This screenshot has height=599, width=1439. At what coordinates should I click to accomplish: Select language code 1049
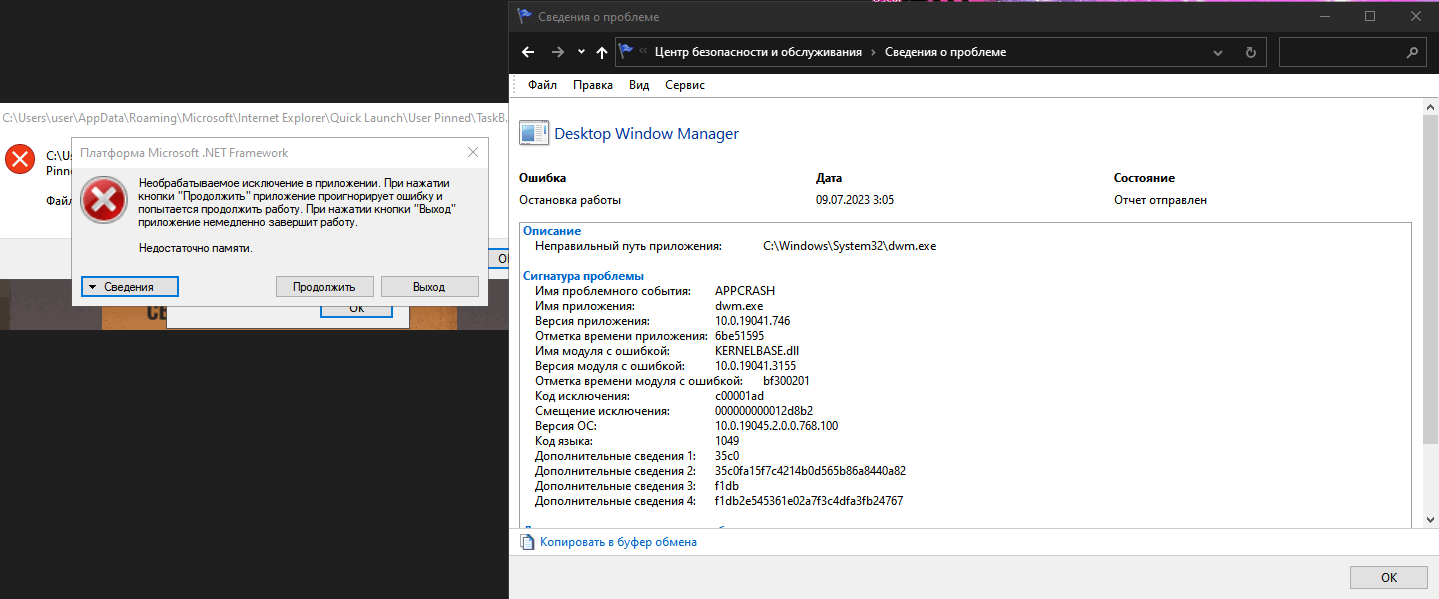pyautogui.click(x=727, y=441)
